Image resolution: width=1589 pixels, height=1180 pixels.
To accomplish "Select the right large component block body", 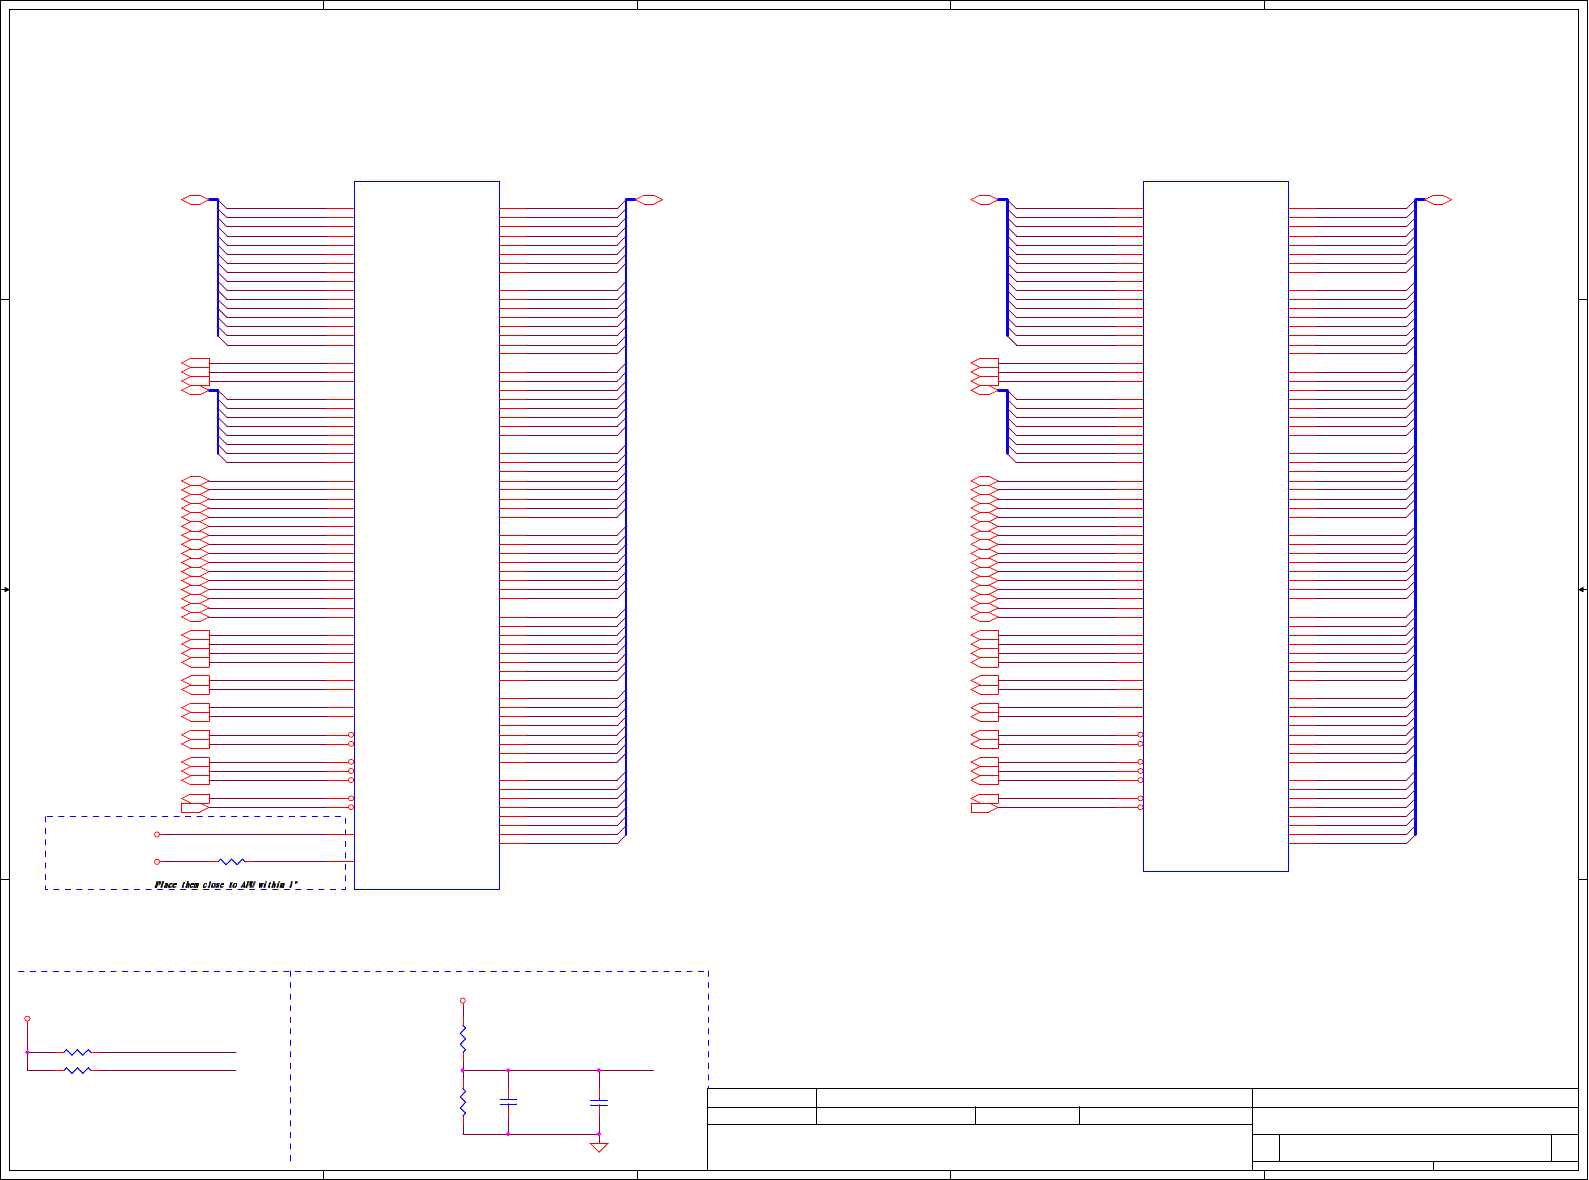I will (1216, 526).
